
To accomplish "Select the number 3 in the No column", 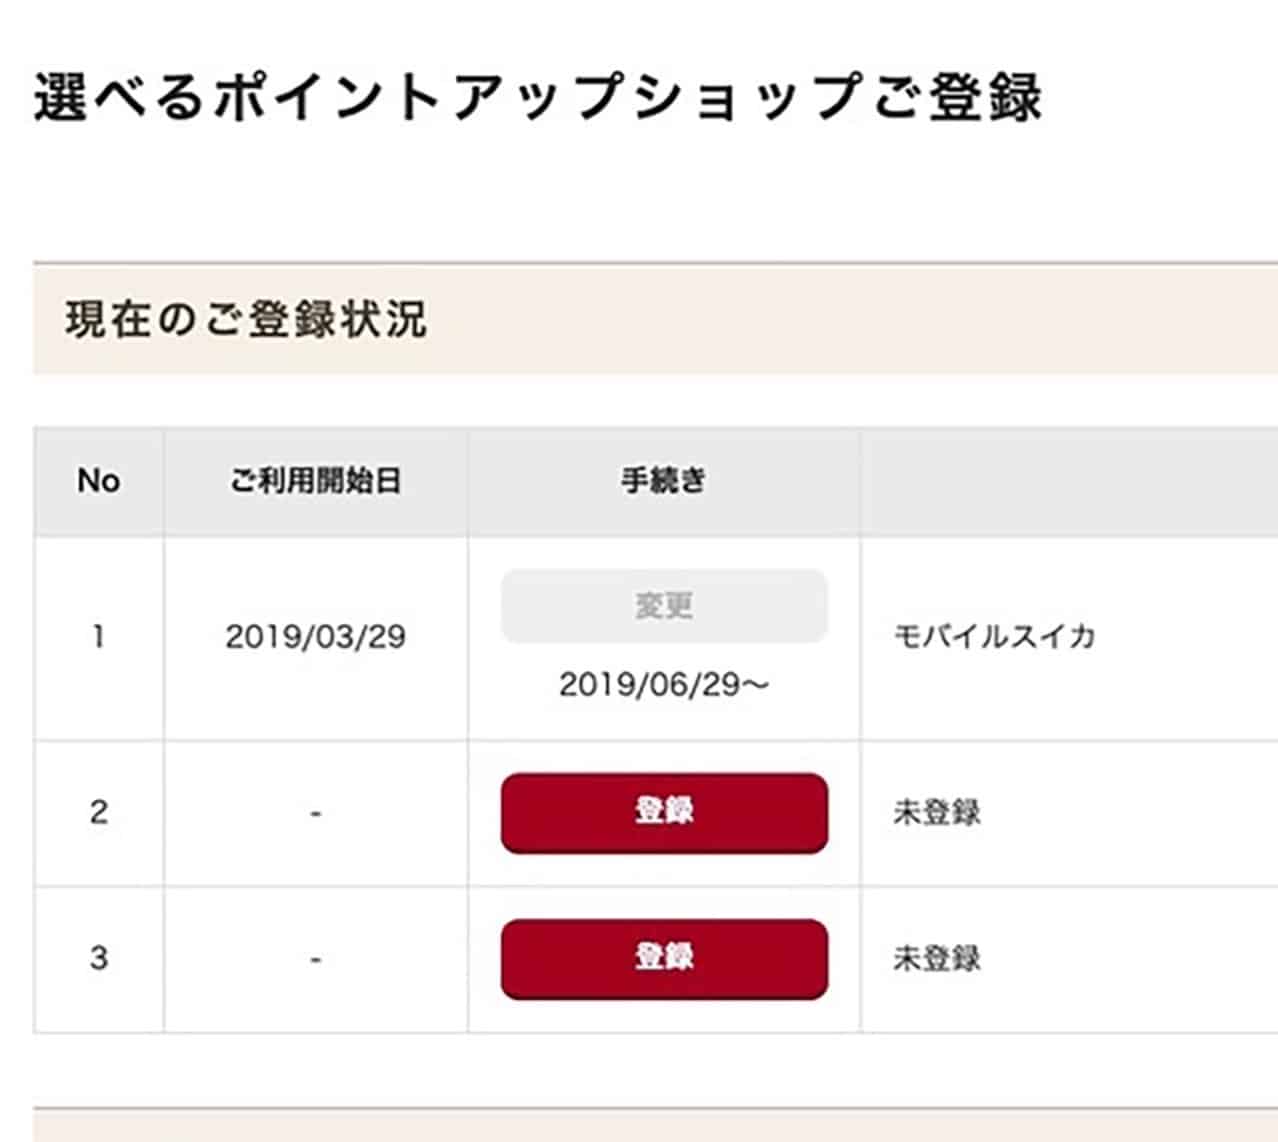I will point(99,955).
